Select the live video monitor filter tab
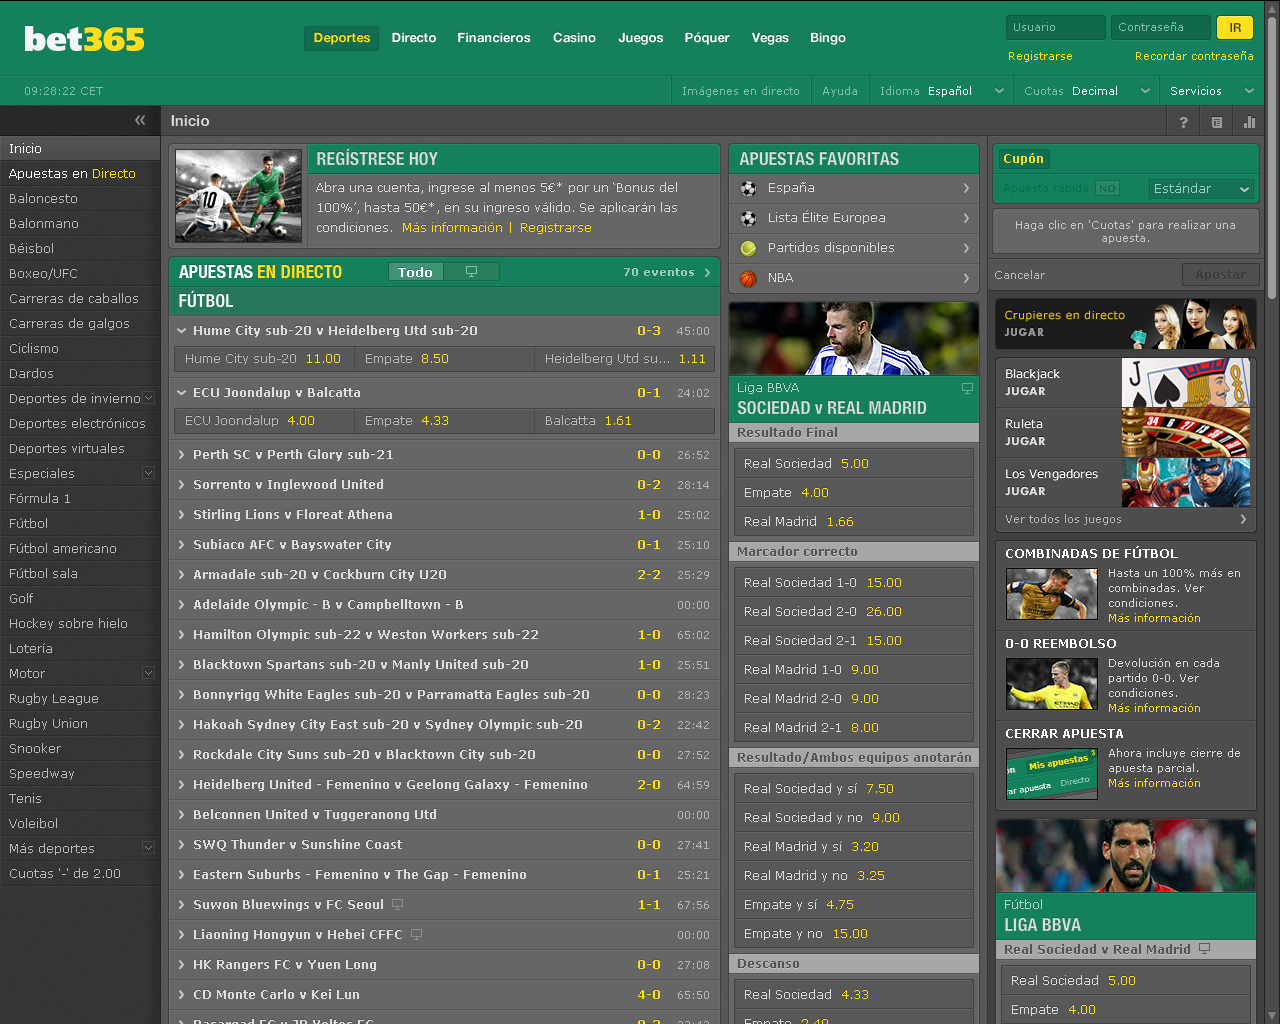The width and height of the screenshot is (1280, 1024). [x=471, y=272]
